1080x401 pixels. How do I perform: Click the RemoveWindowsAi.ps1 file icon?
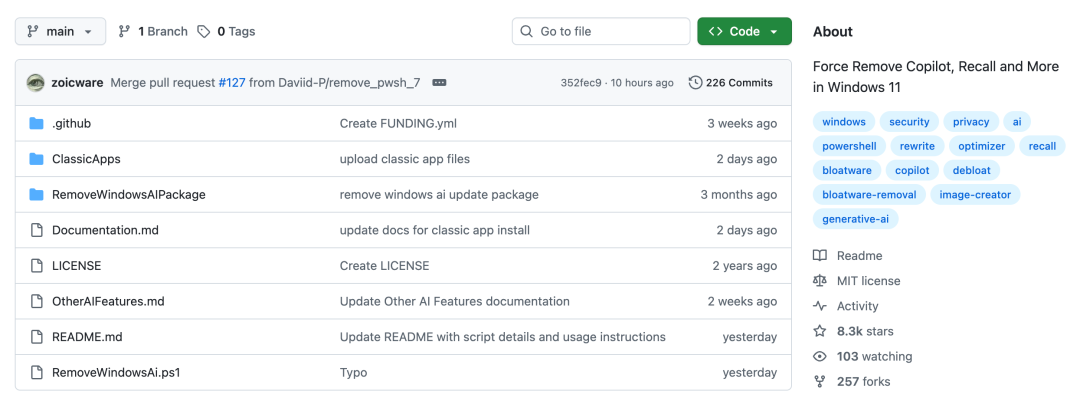37,373
